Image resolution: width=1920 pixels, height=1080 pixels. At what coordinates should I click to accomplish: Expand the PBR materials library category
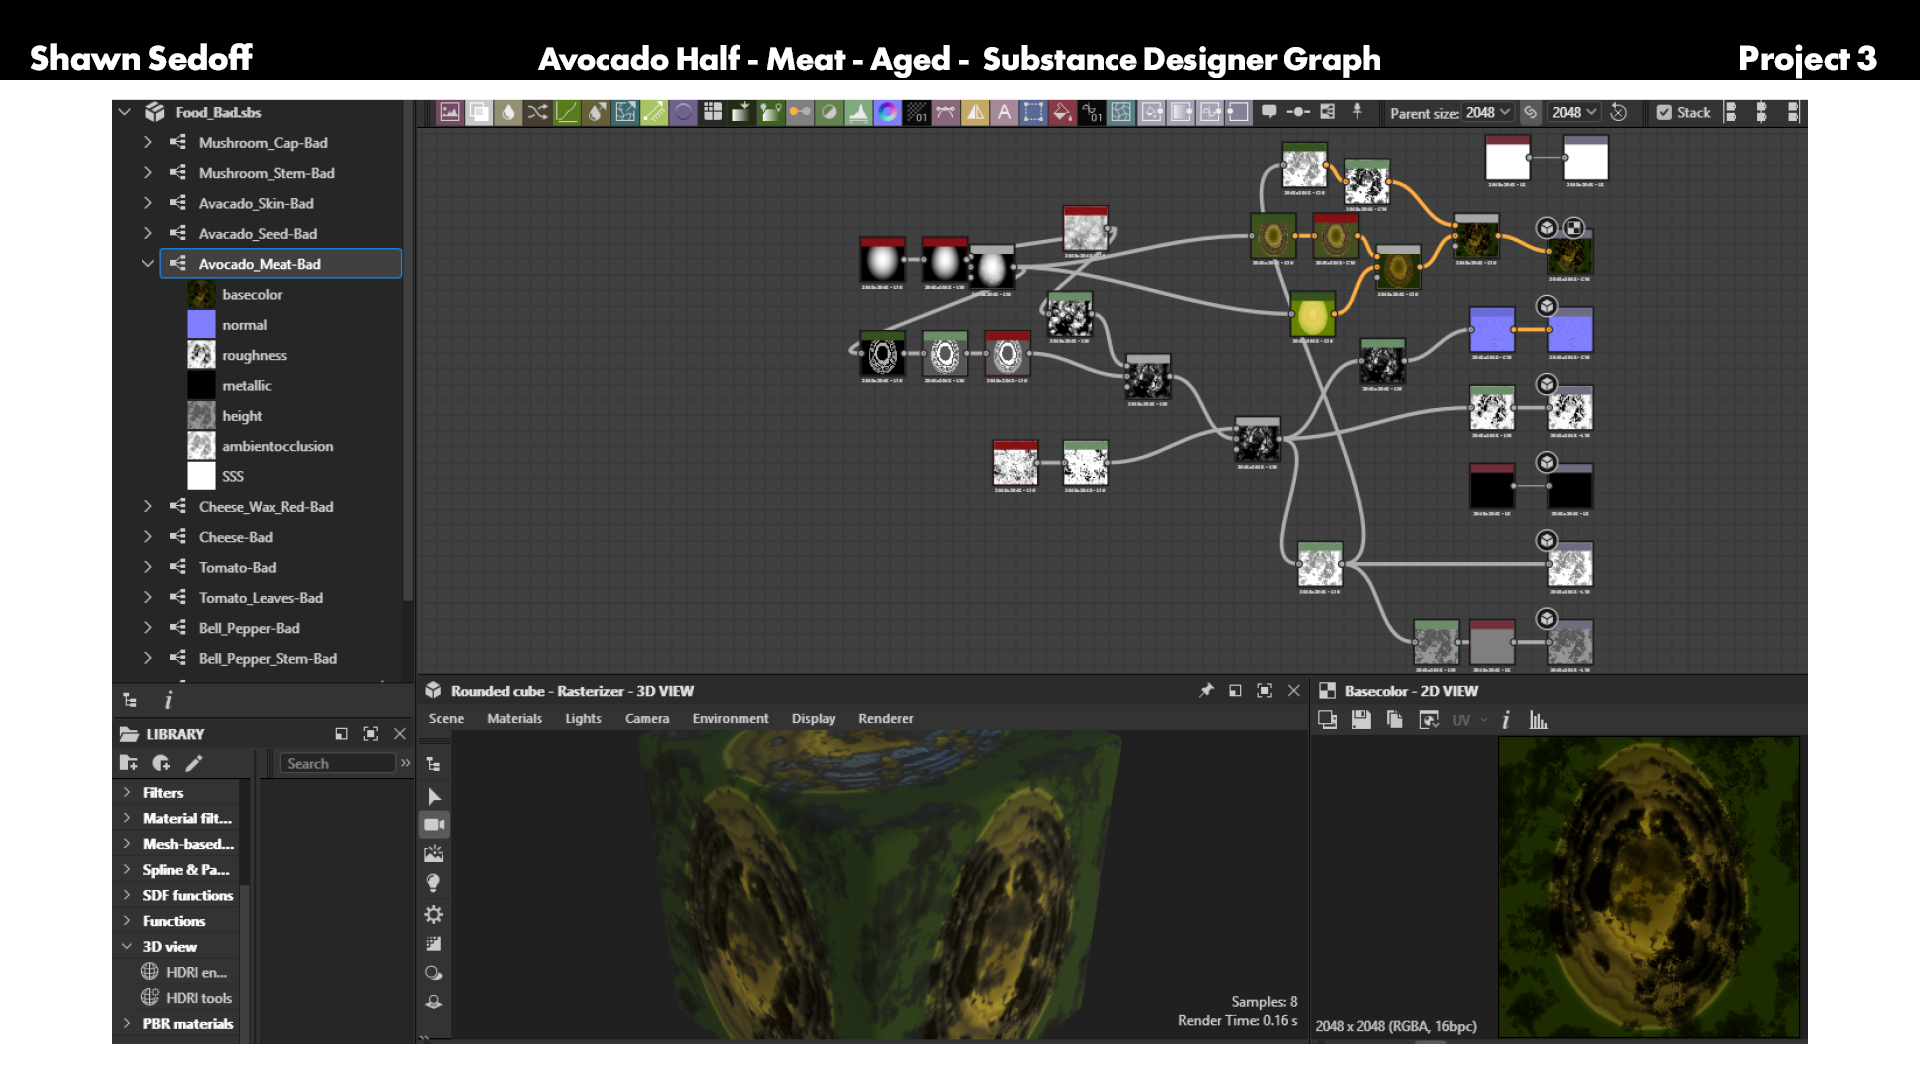[127, 1023]
